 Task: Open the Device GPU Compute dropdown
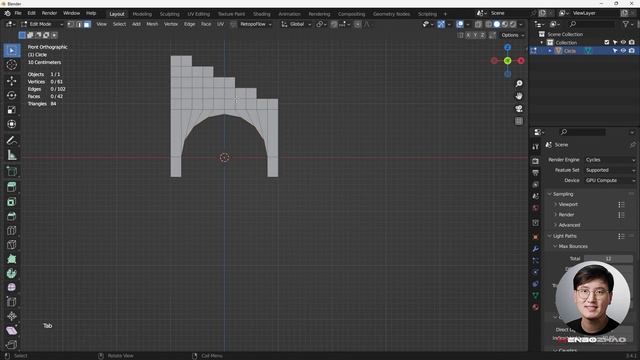coord(610,180)
